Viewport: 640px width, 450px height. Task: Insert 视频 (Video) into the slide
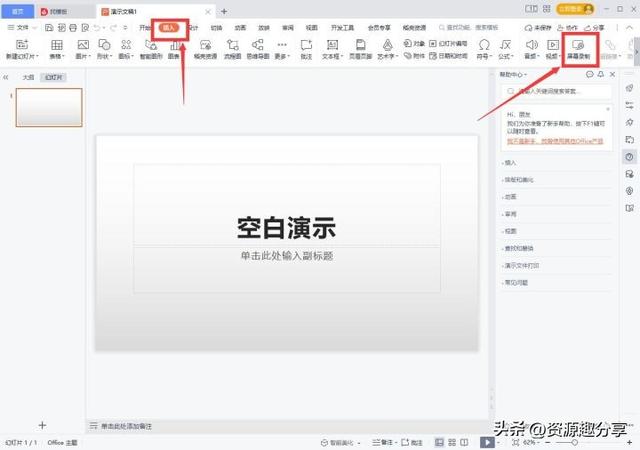[x=553, y=49]
